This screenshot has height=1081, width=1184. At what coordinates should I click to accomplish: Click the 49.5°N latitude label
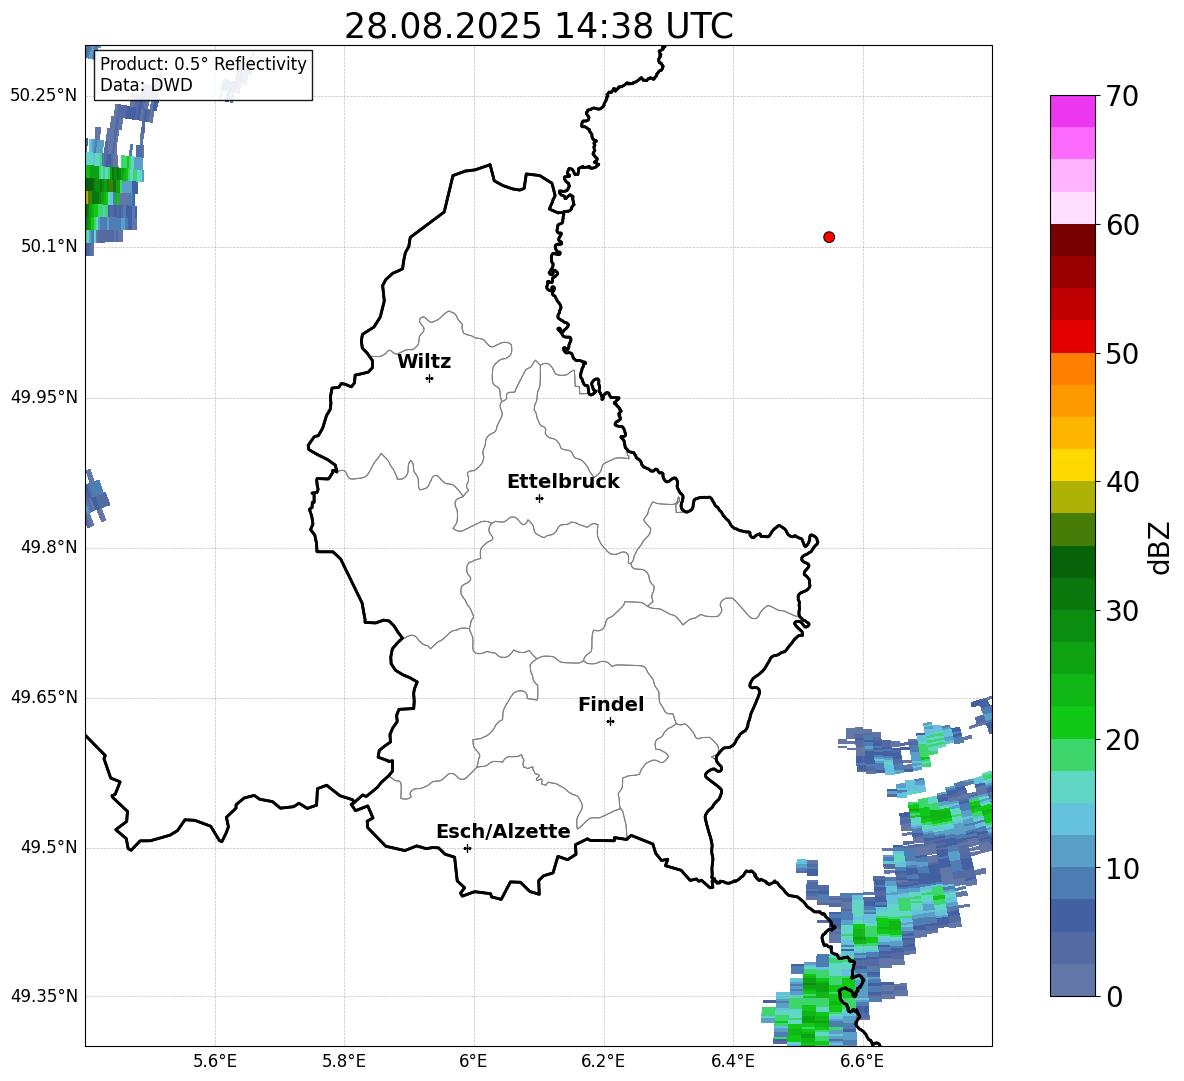49,847
